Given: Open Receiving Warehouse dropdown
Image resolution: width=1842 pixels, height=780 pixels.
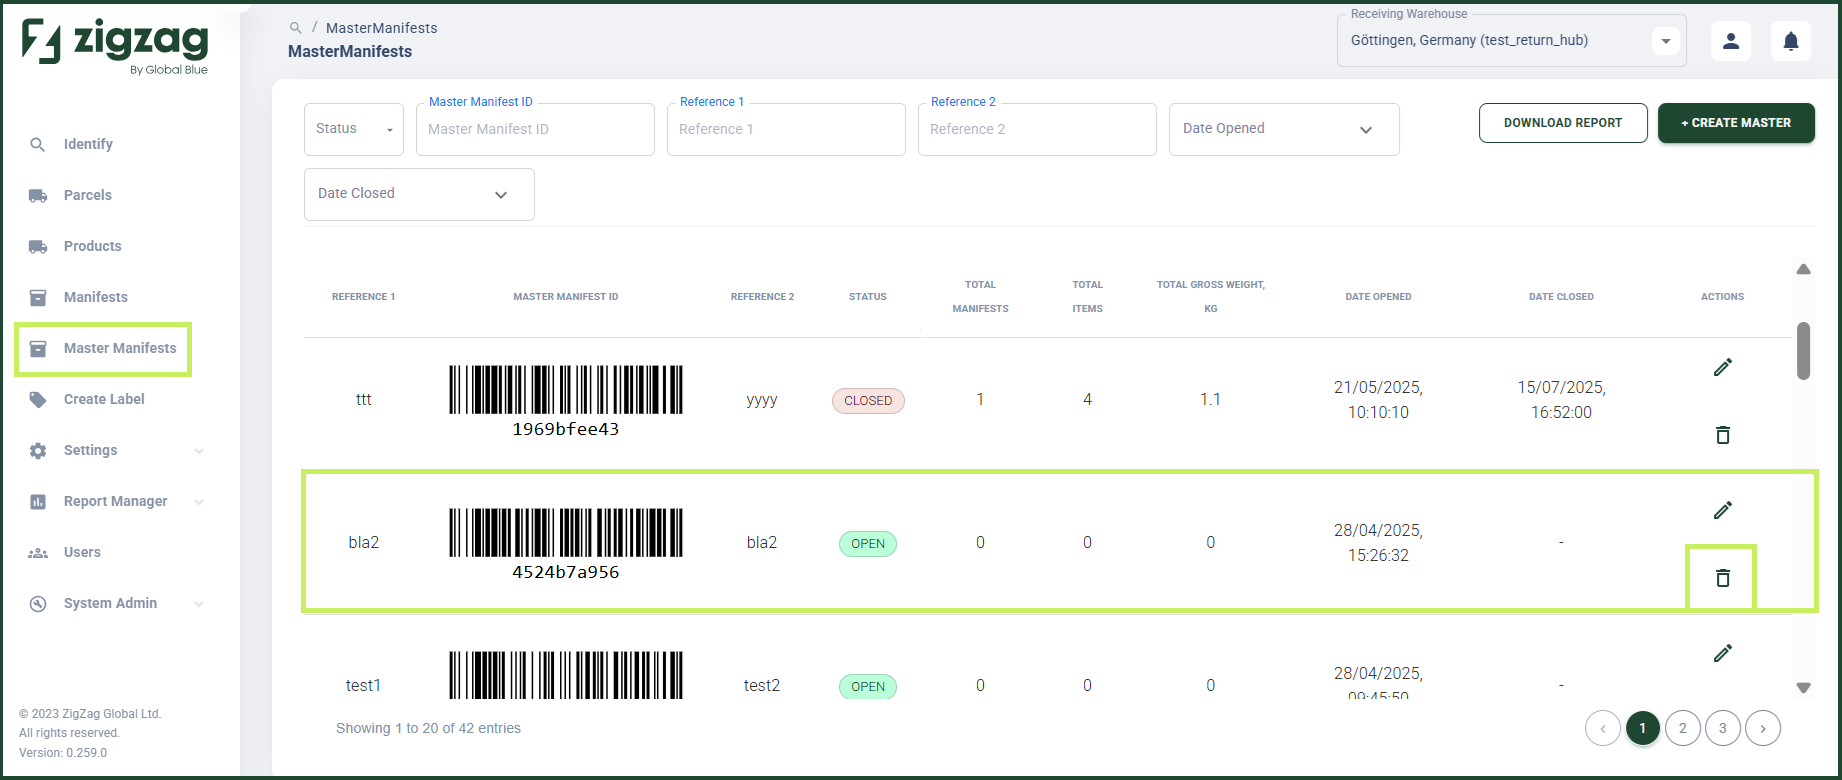Looking at the screenshot, I should click(x=1511, y=41).
